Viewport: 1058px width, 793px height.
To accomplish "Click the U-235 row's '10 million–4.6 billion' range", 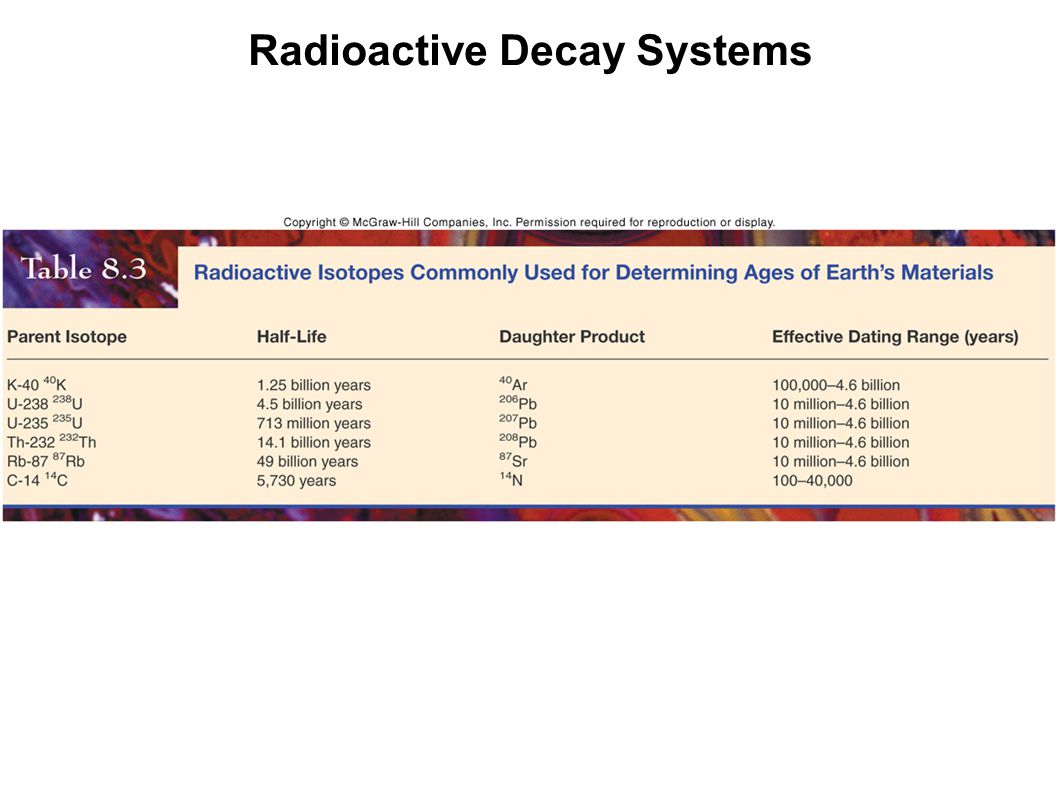I will click(841, 423).
